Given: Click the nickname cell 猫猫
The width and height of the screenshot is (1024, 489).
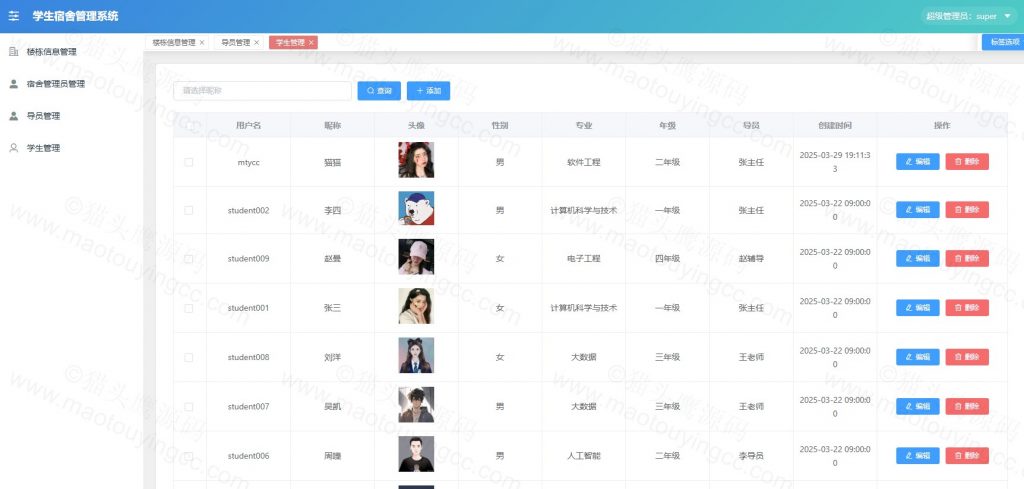Looking at the screenshot, I should (x=332, y=162).
